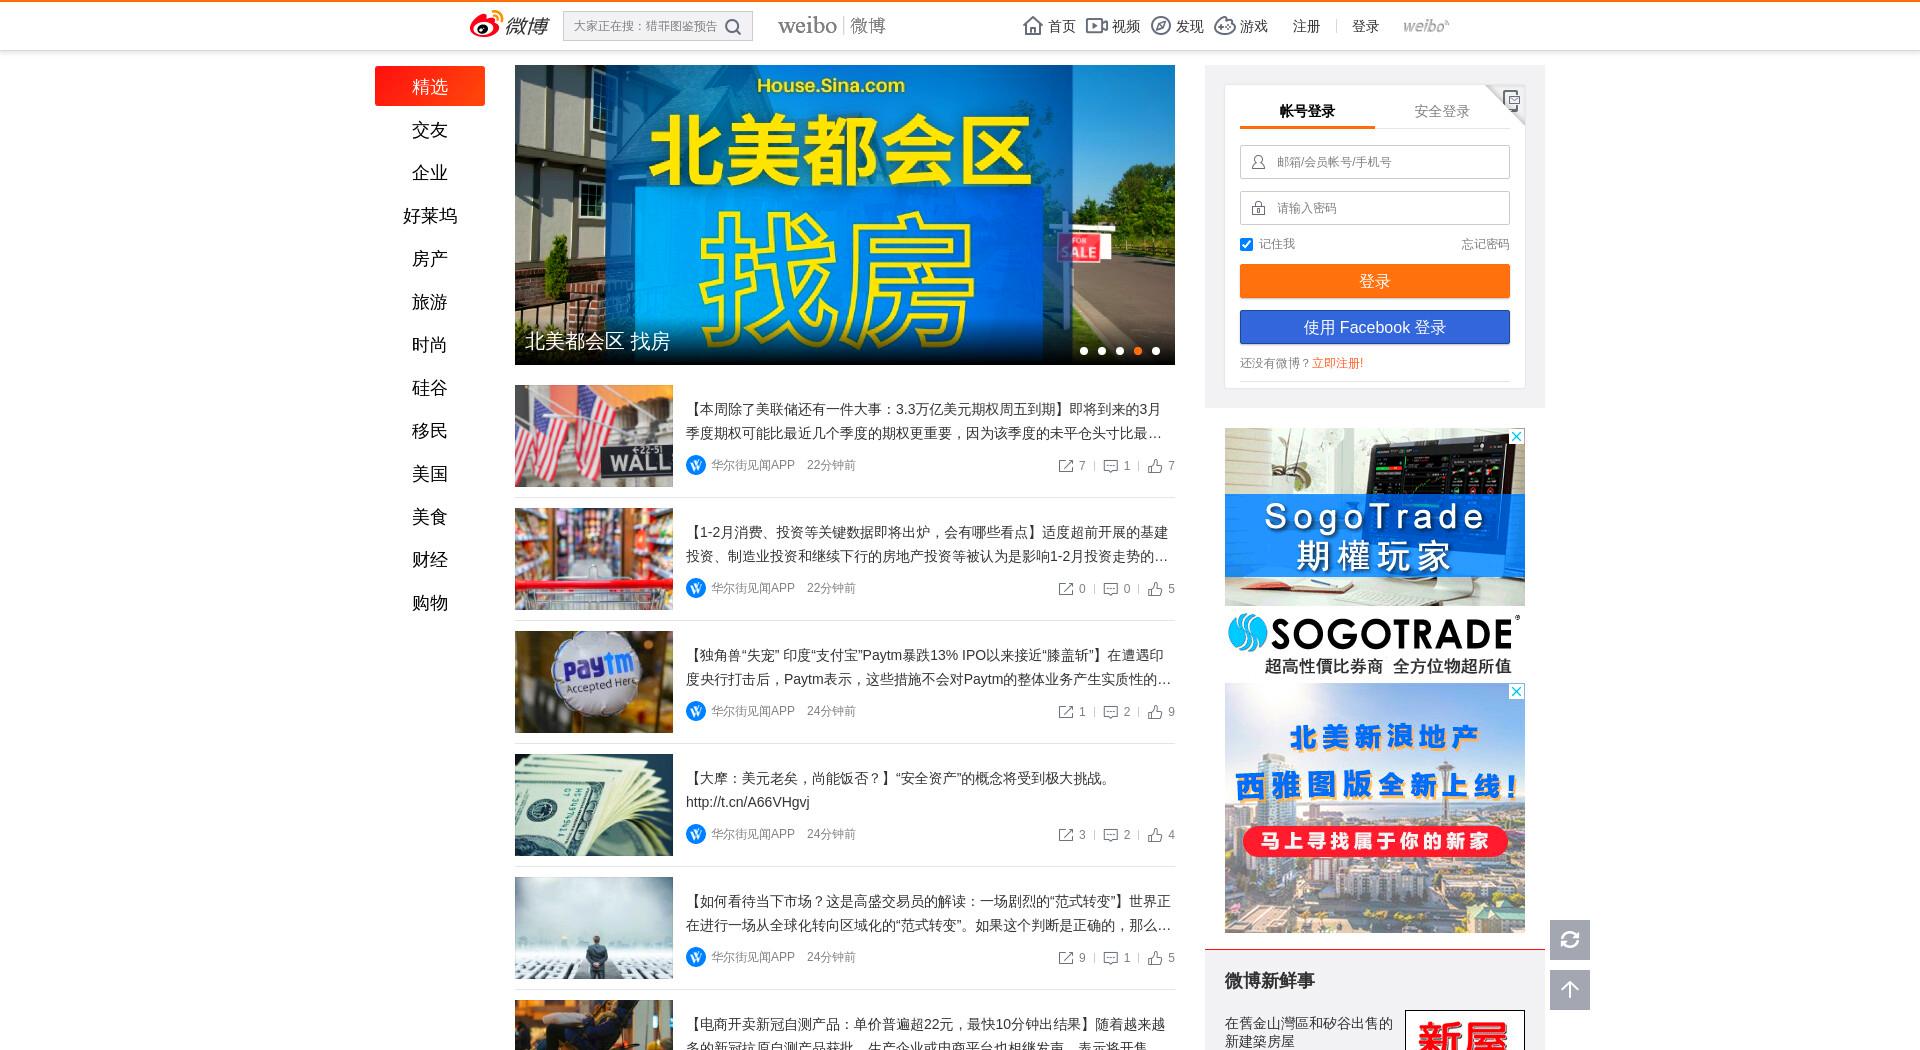The image size is (1920, 1050).
Task: Click comment icon on 高盛交易员 post
Action: [1110, 958]
